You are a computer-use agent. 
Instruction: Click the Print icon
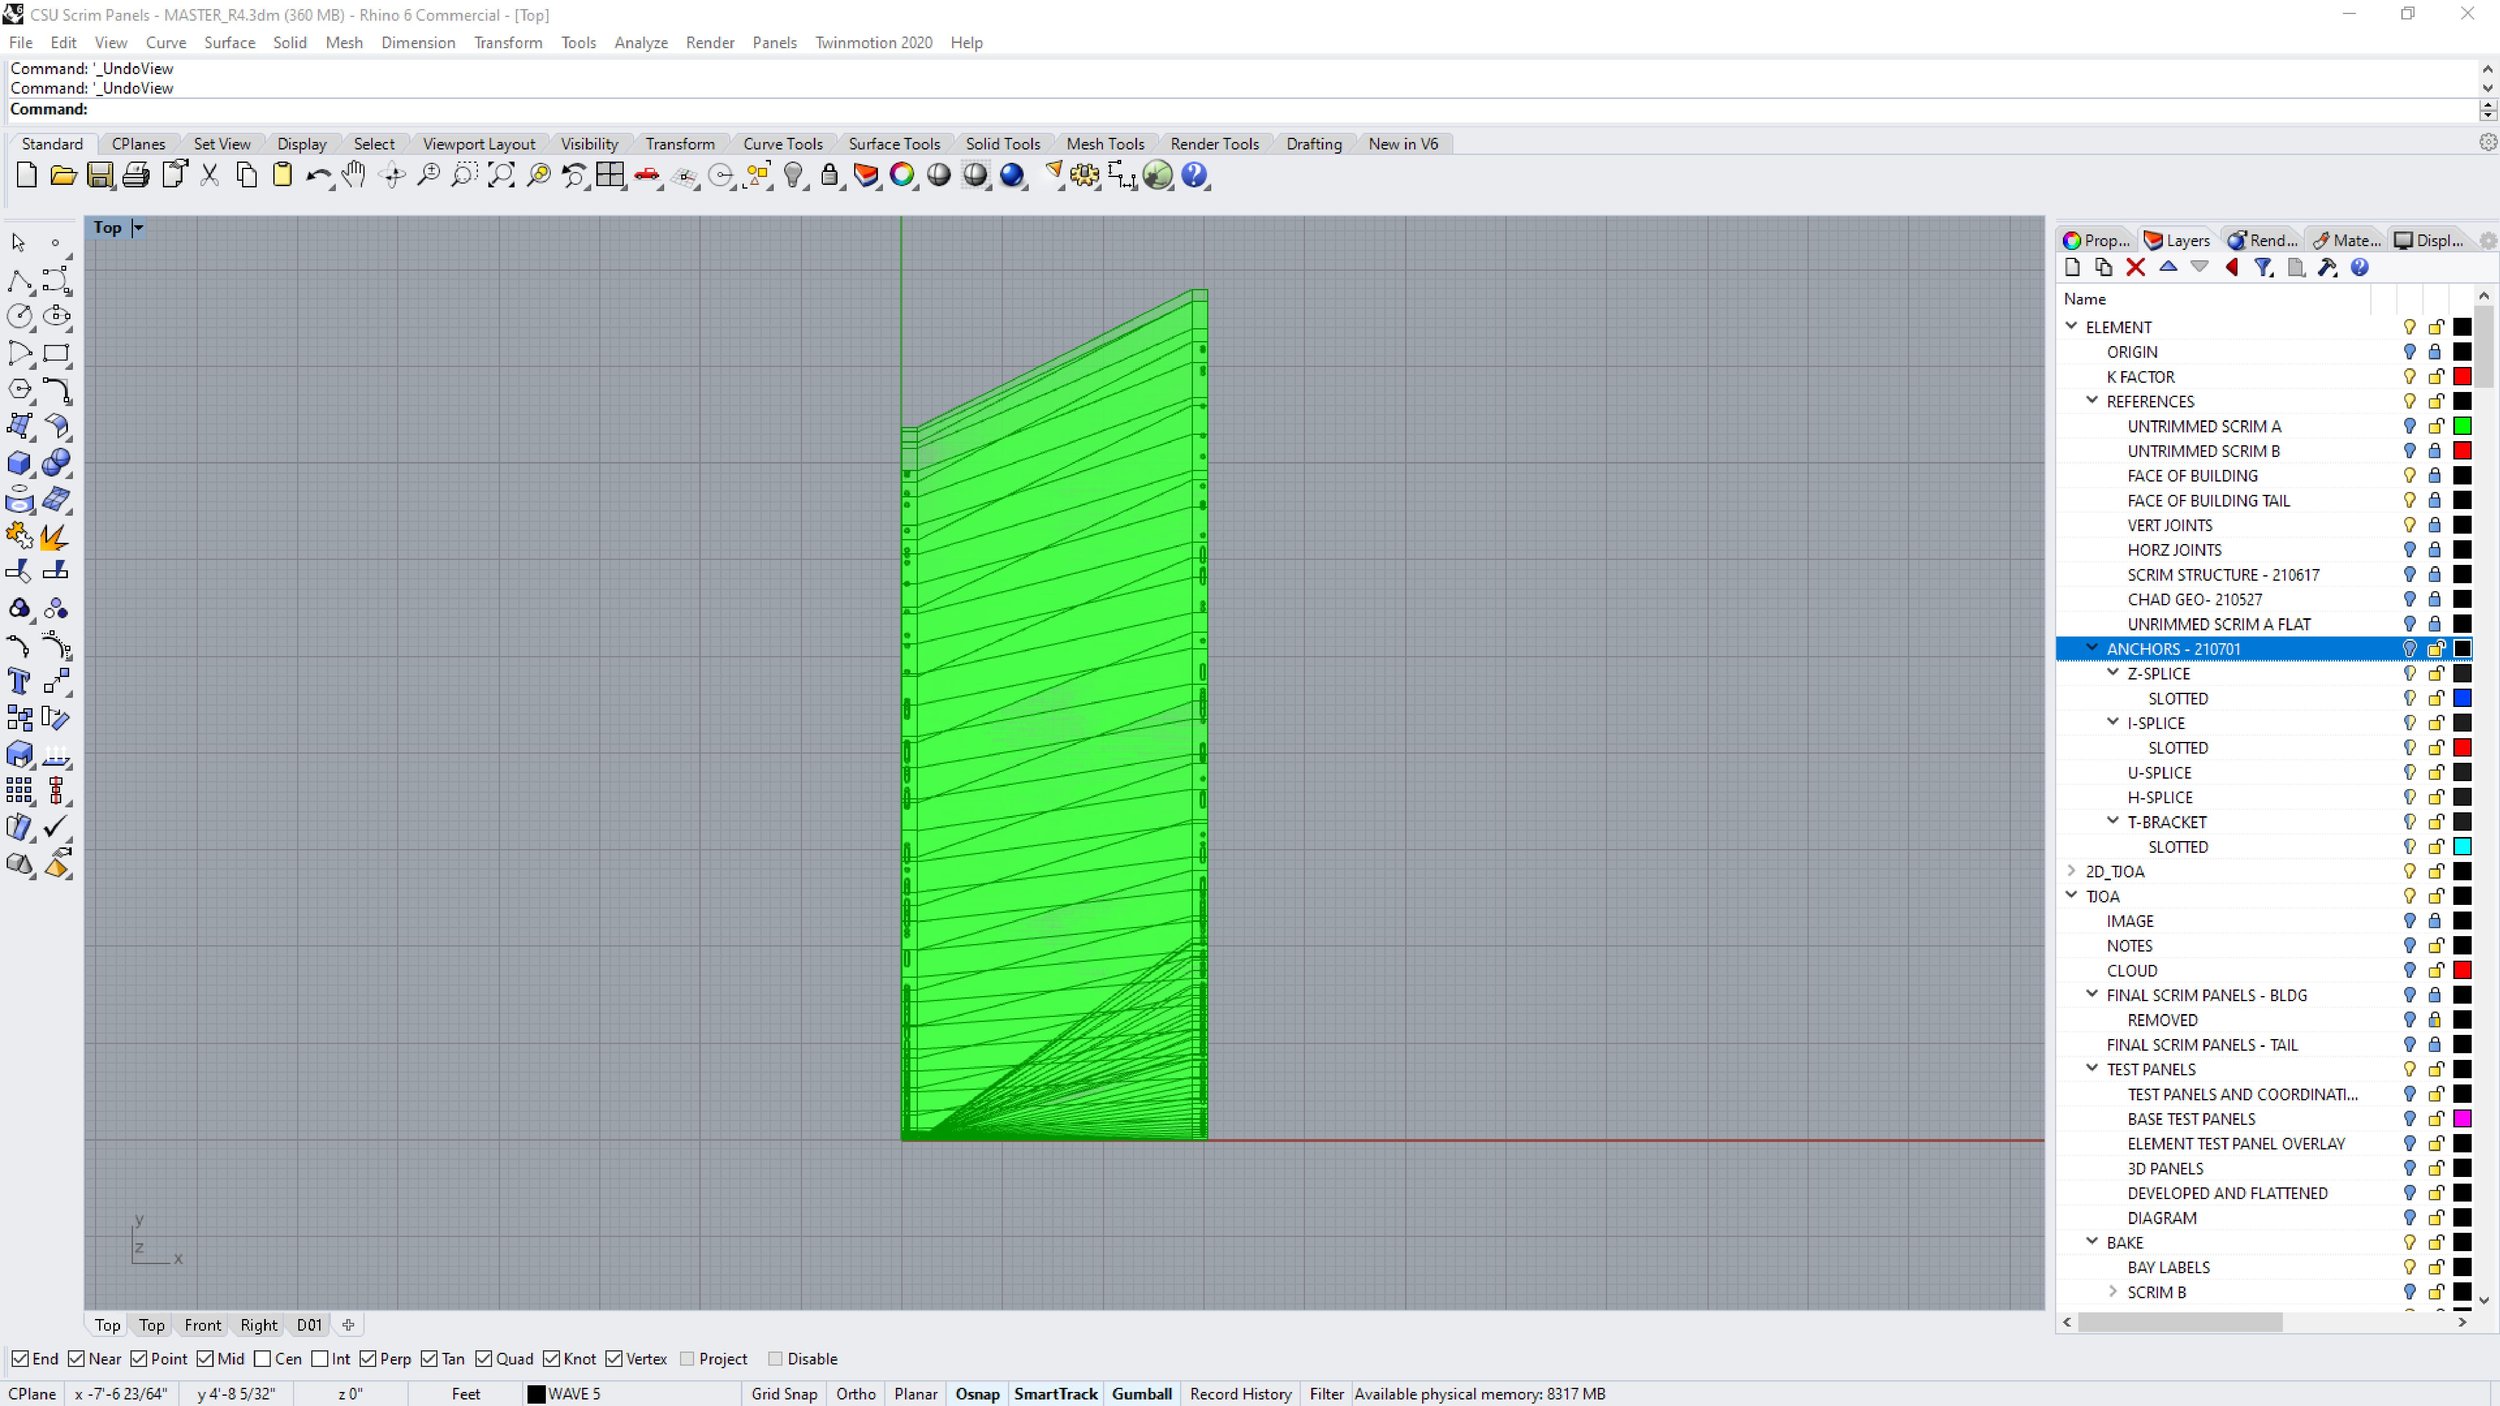coord(136,175)
